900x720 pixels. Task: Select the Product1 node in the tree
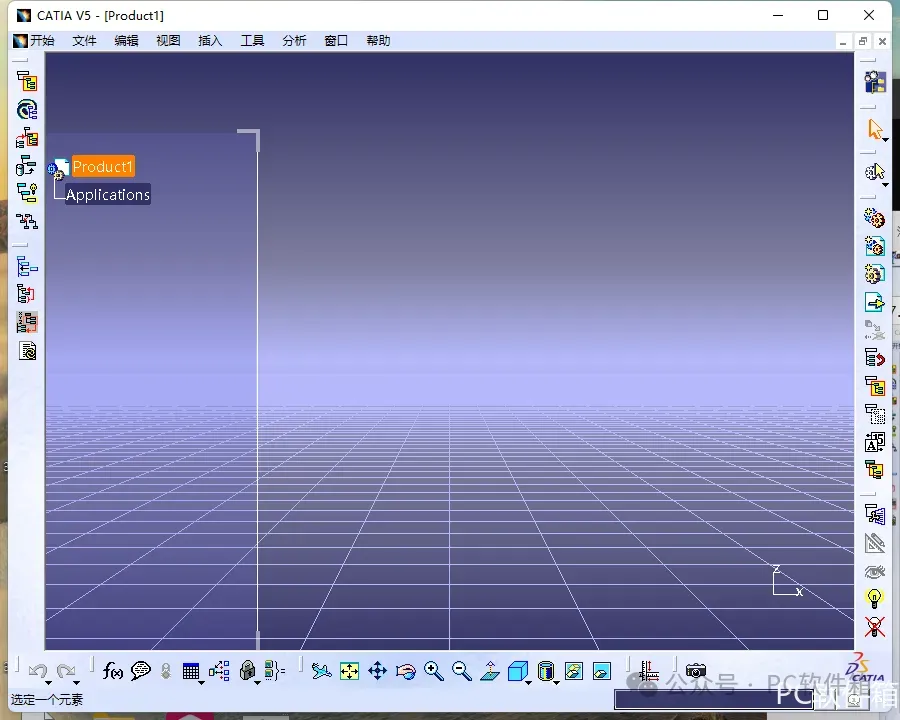point(103,167)
